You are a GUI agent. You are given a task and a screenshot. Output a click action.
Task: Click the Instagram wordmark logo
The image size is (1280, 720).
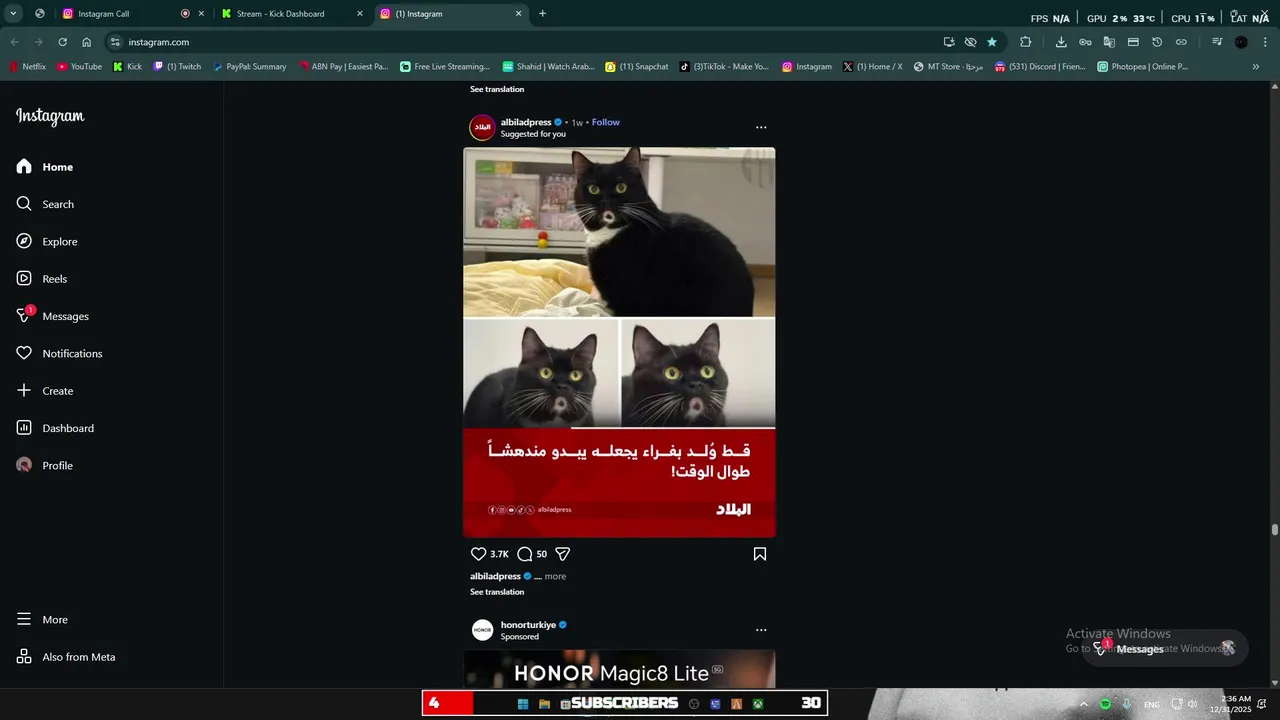[x=50, y=116]
